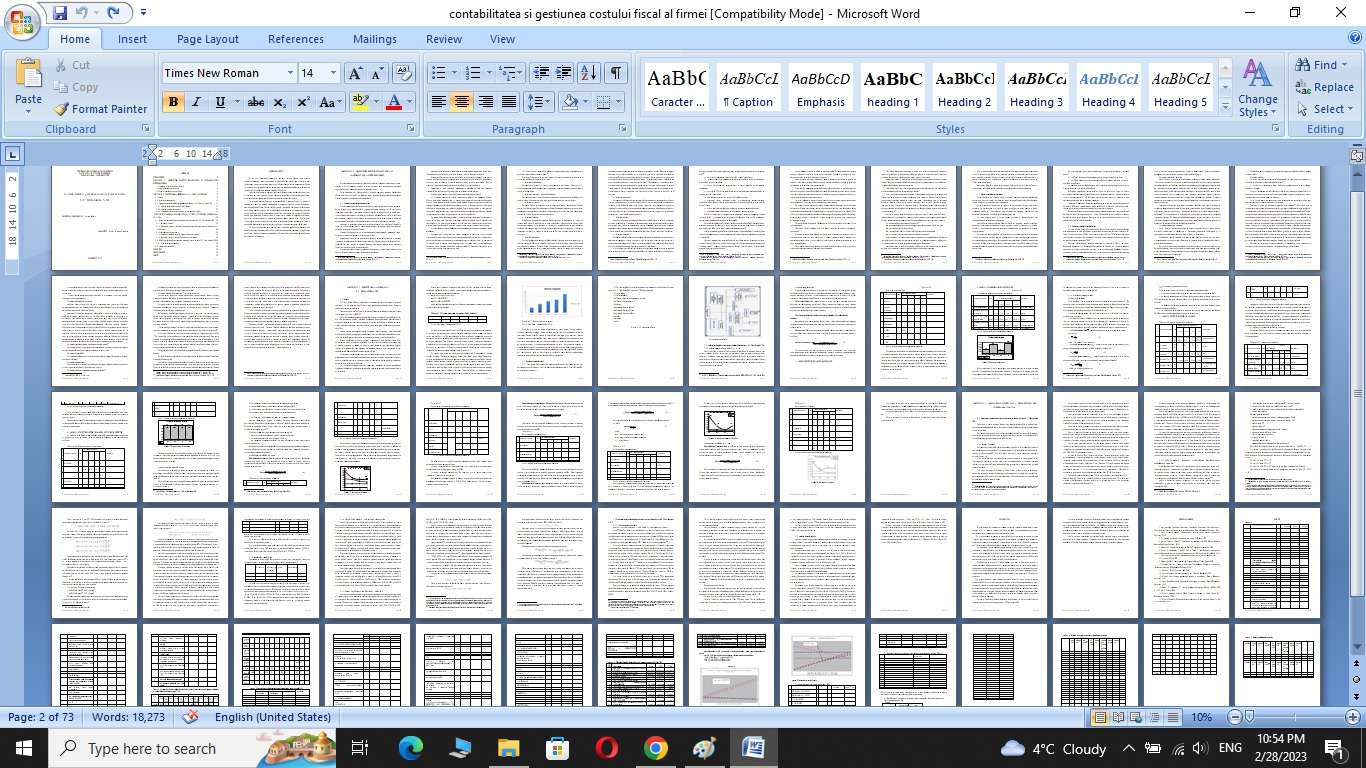Click the Format Painter brush icon
1366x768 pixels.
pos(62,109)
